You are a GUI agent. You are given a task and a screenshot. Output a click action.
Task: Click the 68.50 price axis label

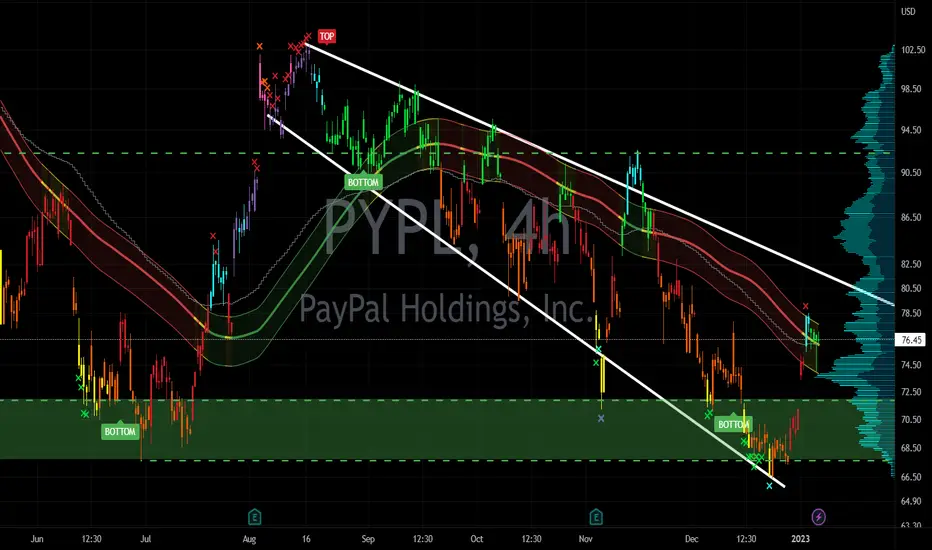[x=912, y=448]
